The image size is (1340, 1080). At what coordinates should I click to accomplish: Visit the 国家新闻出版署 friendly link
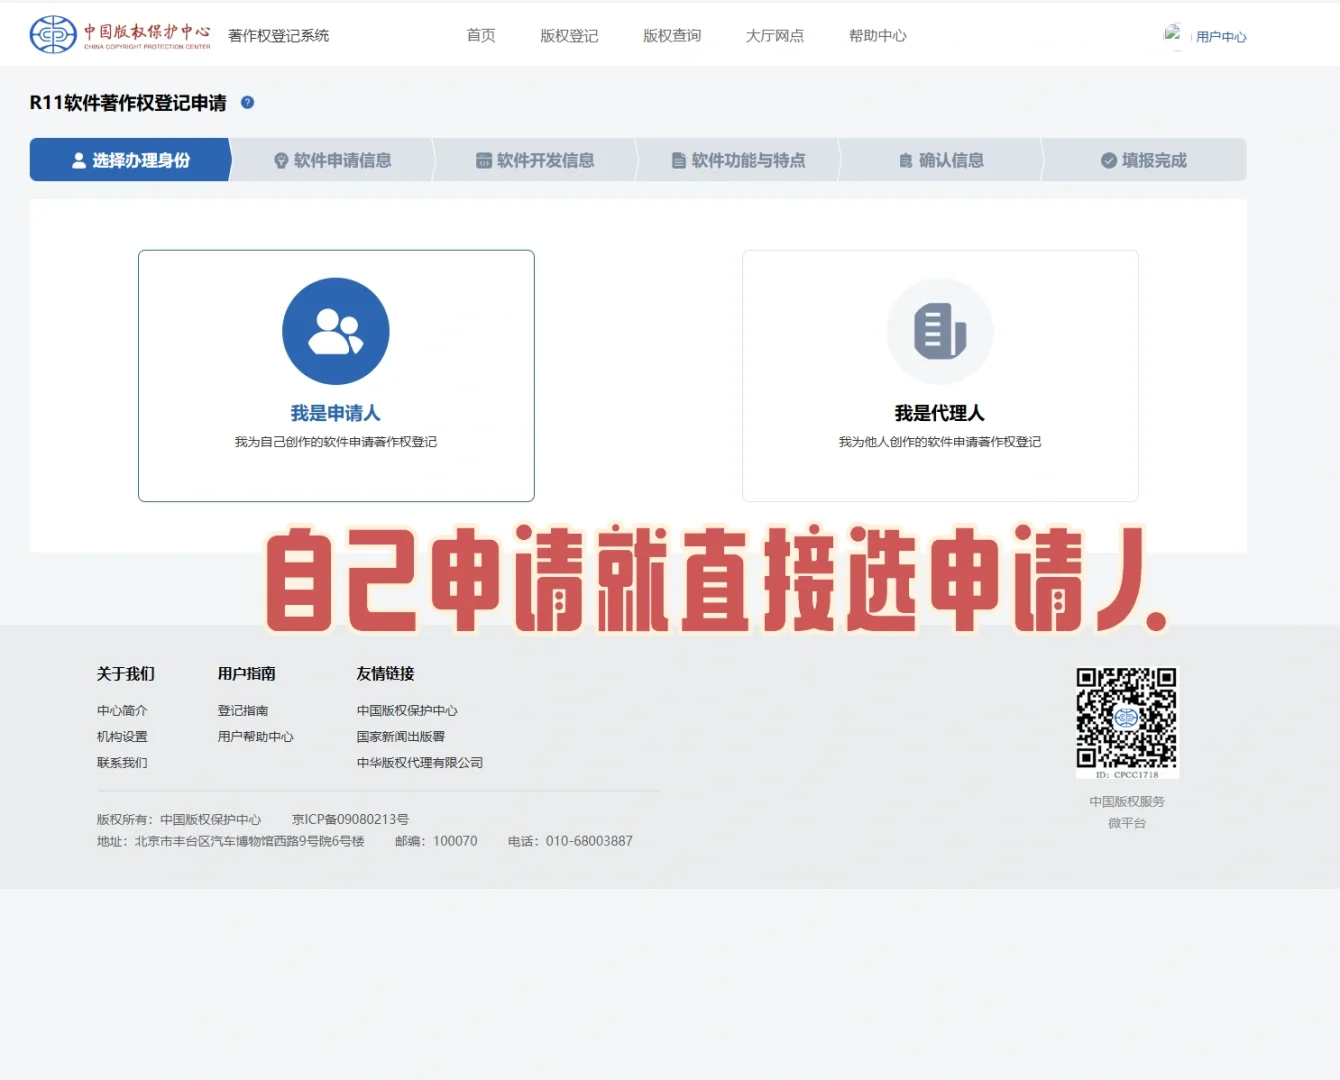coord(401,736)
